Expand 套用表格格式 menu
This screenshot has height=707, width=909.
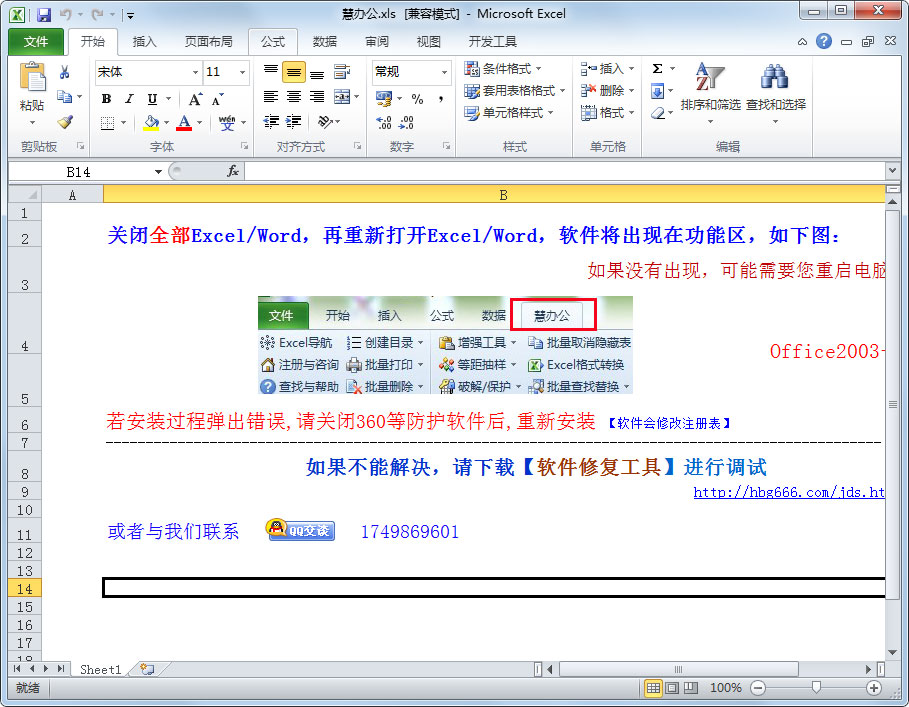(515, 91)
